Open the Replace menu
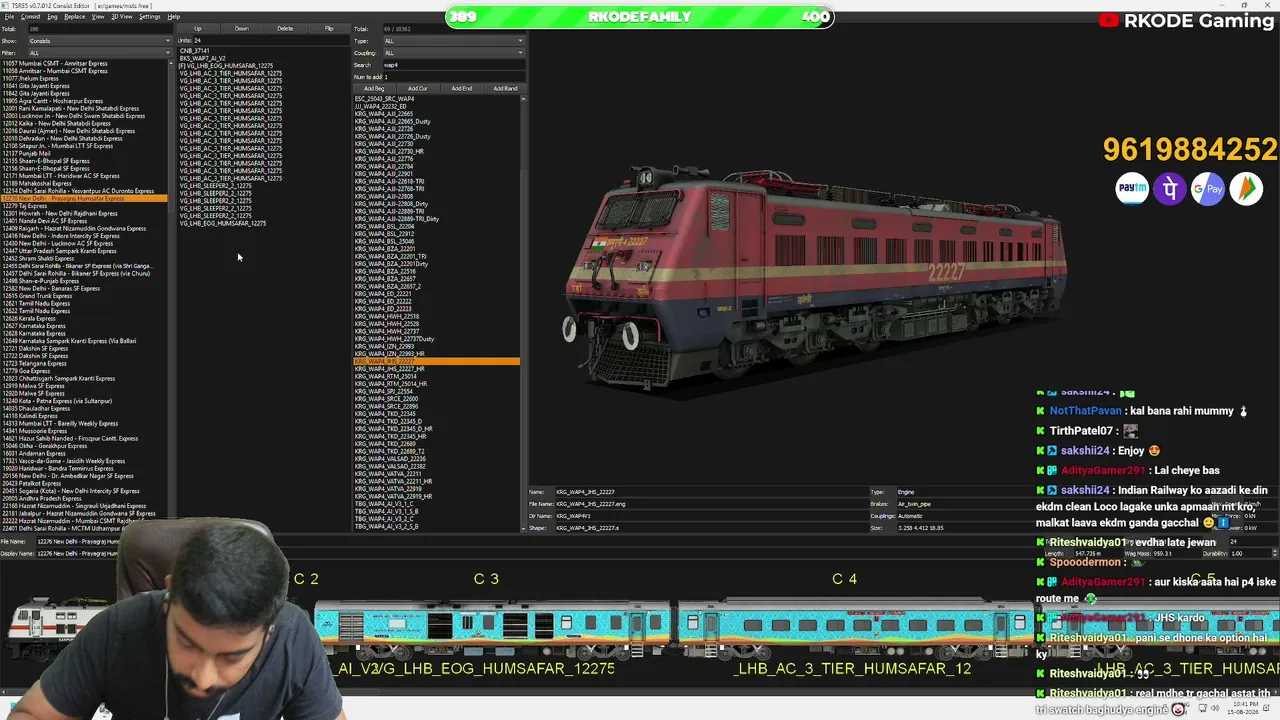Viewport: 1280px width, 720px height. [74, 17]
